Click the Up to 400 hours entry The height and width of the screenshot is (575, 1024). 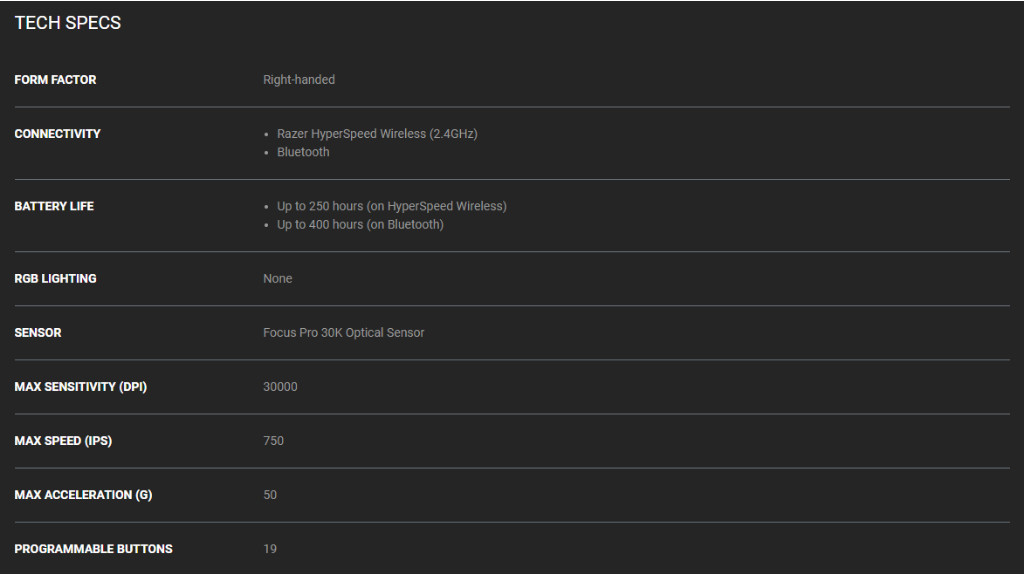pos(360,224)
